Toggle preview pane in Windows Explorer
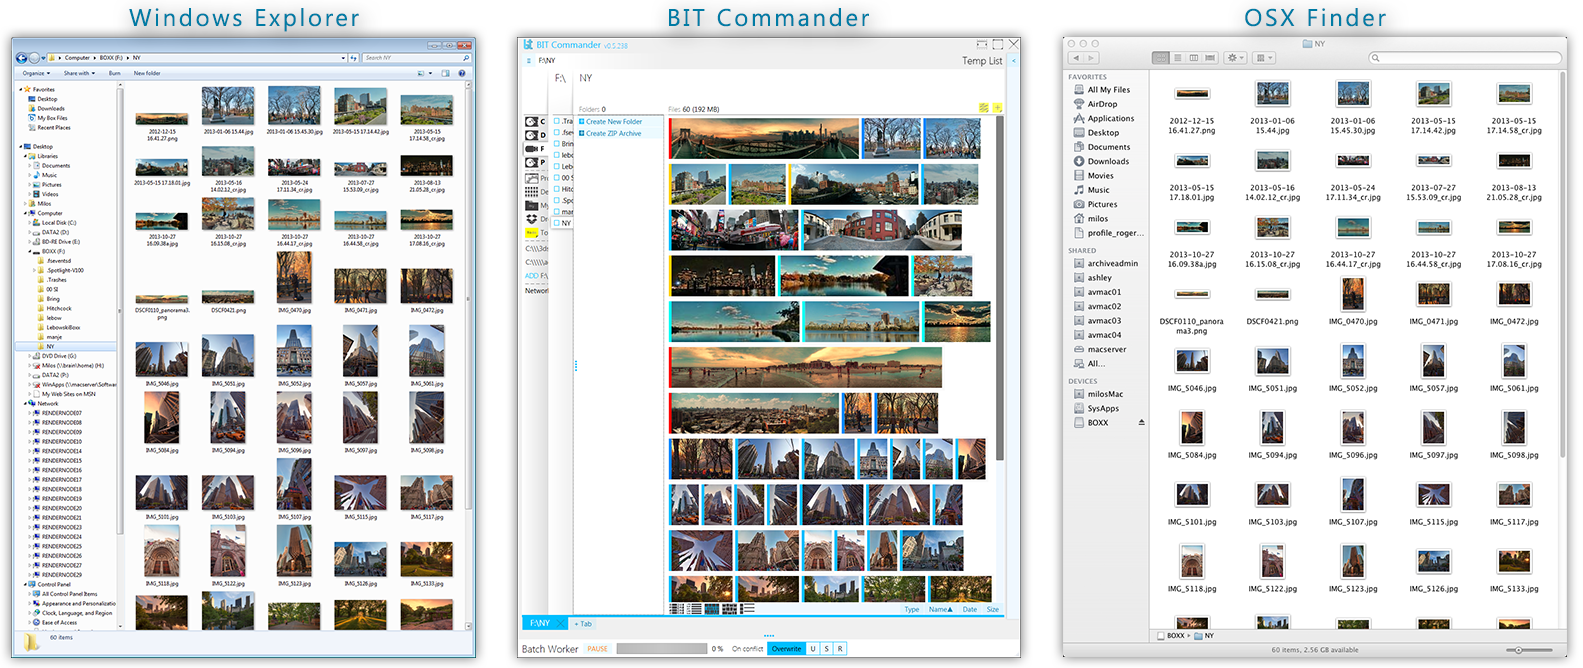This screenshot has height=668, width=1583. click(x=445, y=73)
